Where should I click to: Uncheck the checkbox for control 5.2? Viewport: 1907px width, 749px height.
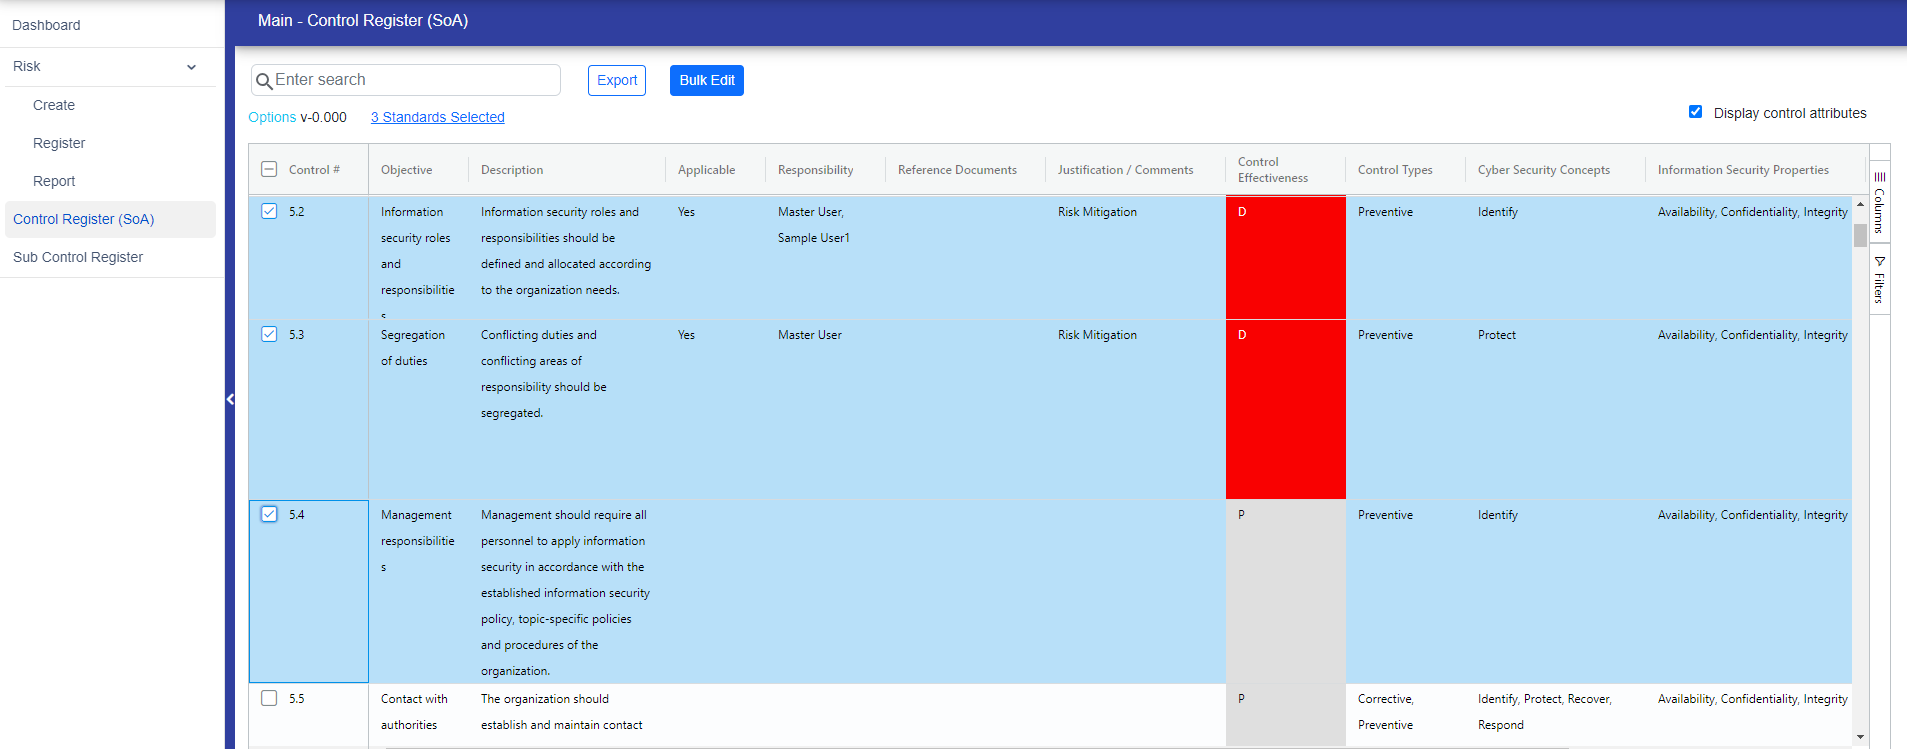point(269,211)
